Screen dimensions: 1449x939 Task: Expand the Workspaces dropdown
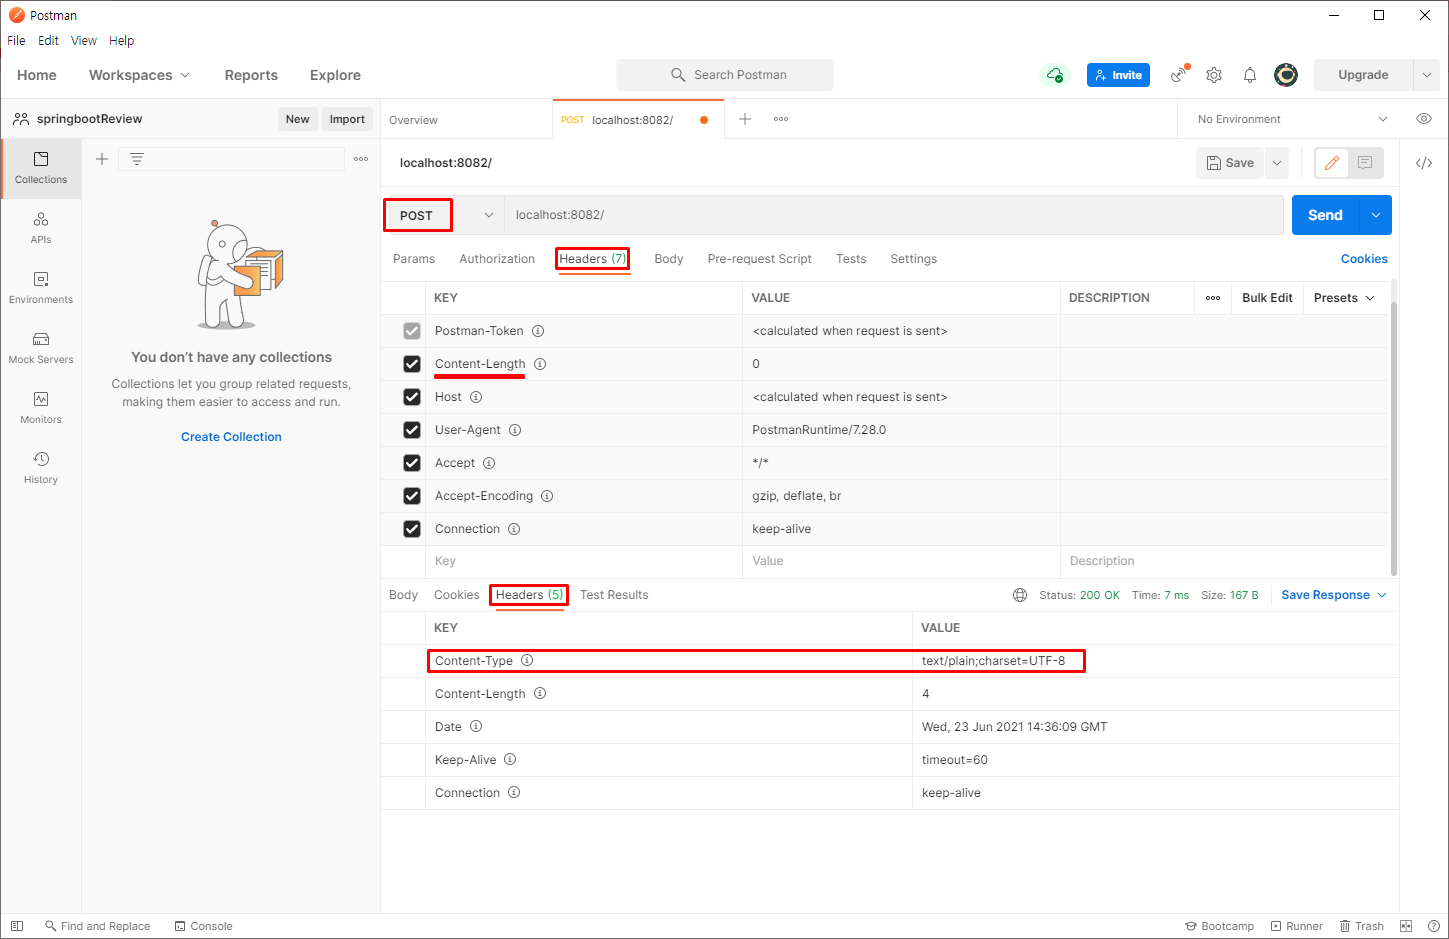click(139, 75)
